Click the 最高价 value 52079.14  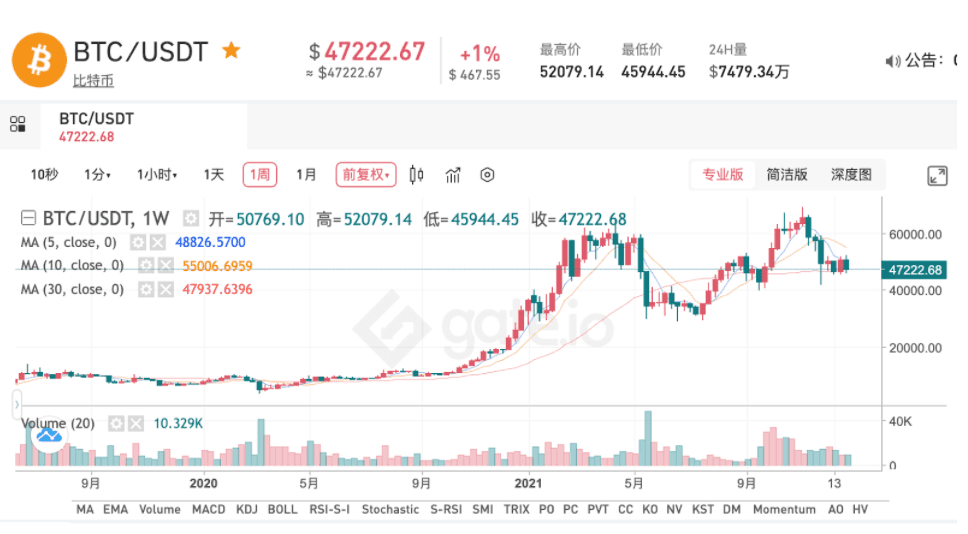(x=572, y=72)
